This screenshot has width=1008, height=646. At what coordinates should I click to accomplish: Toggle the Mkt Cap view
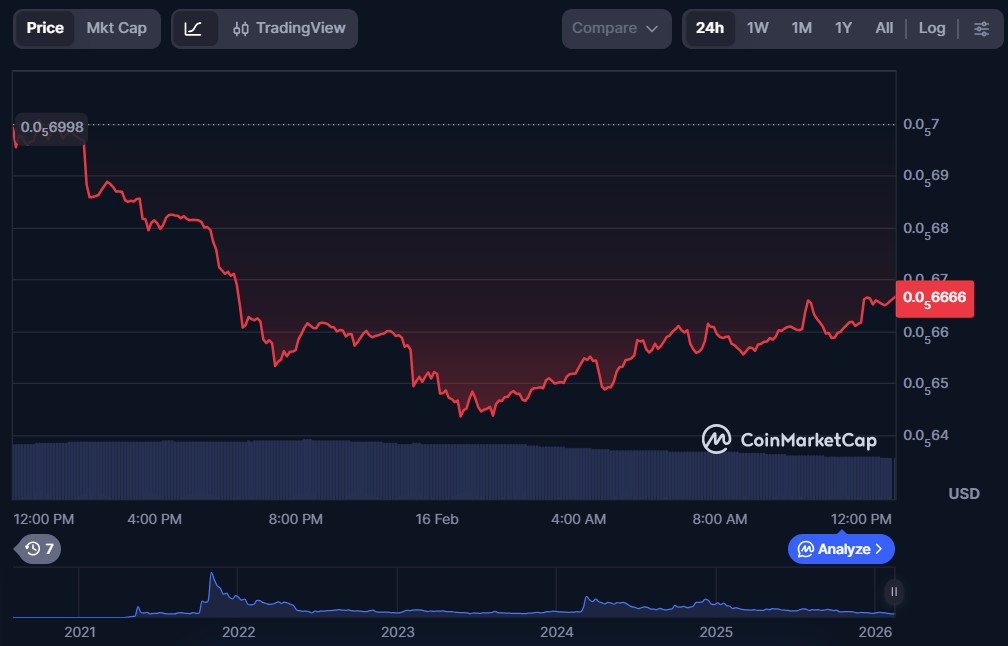[x=116, y=28]
